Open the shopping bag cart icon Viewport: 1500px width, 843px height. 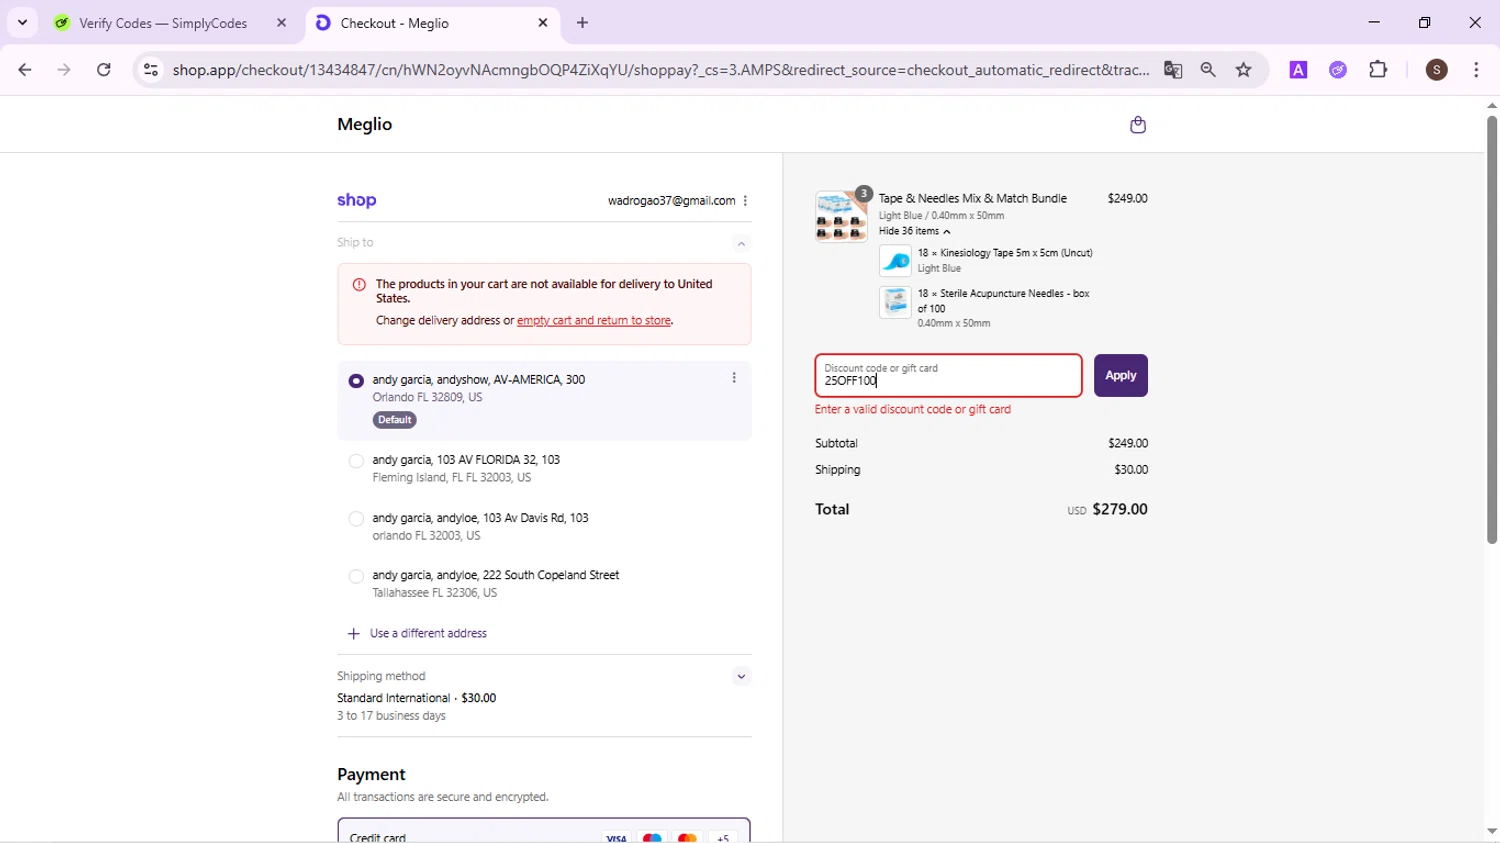pyautogui.click(x=1137, y=125)
